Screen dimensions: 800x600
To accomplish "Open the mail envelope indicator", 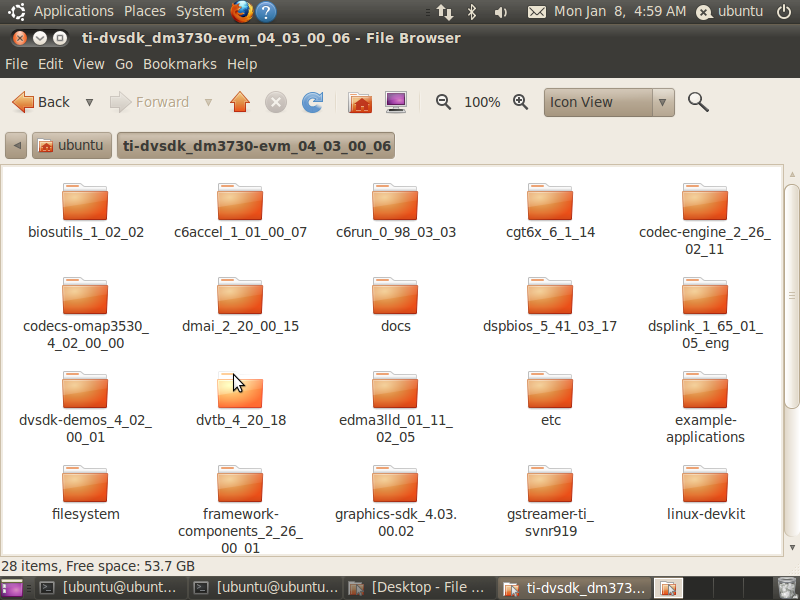I will pyautogui.click(x=537, y=12).
